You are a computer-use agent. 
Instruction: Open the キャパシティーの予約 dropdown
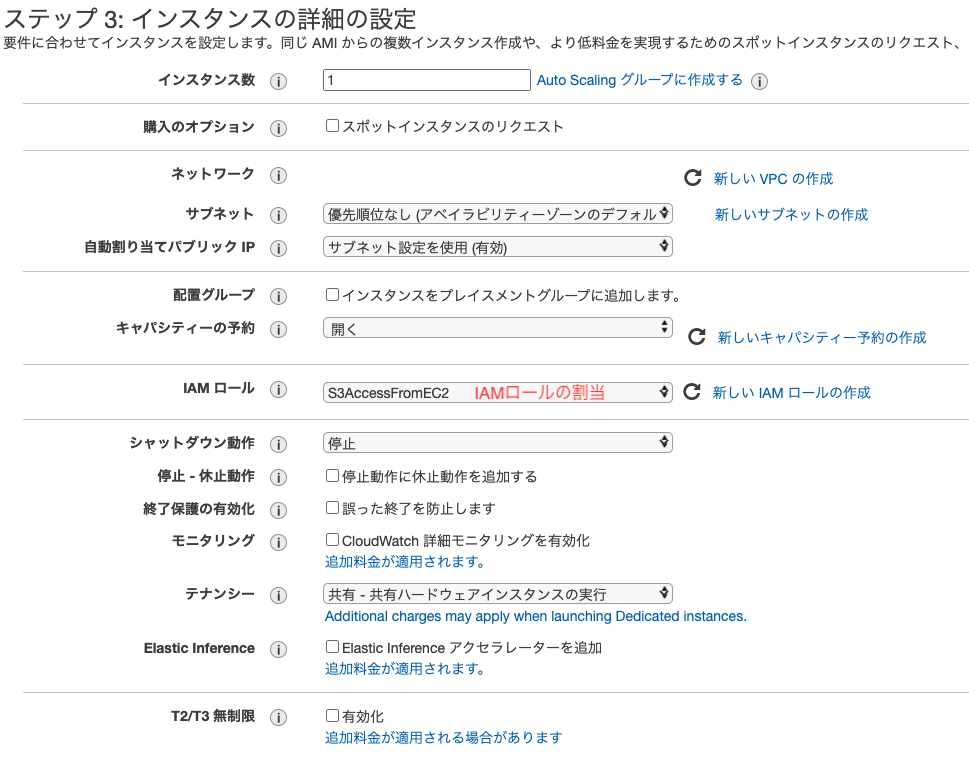(497, 327)
